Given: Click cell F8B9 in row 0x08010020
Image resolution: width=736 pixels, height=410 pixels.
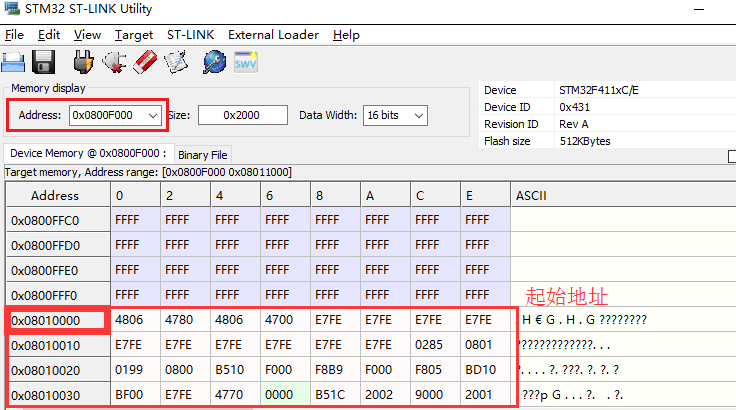Looking at the screenshot, I should coord(336,370).
